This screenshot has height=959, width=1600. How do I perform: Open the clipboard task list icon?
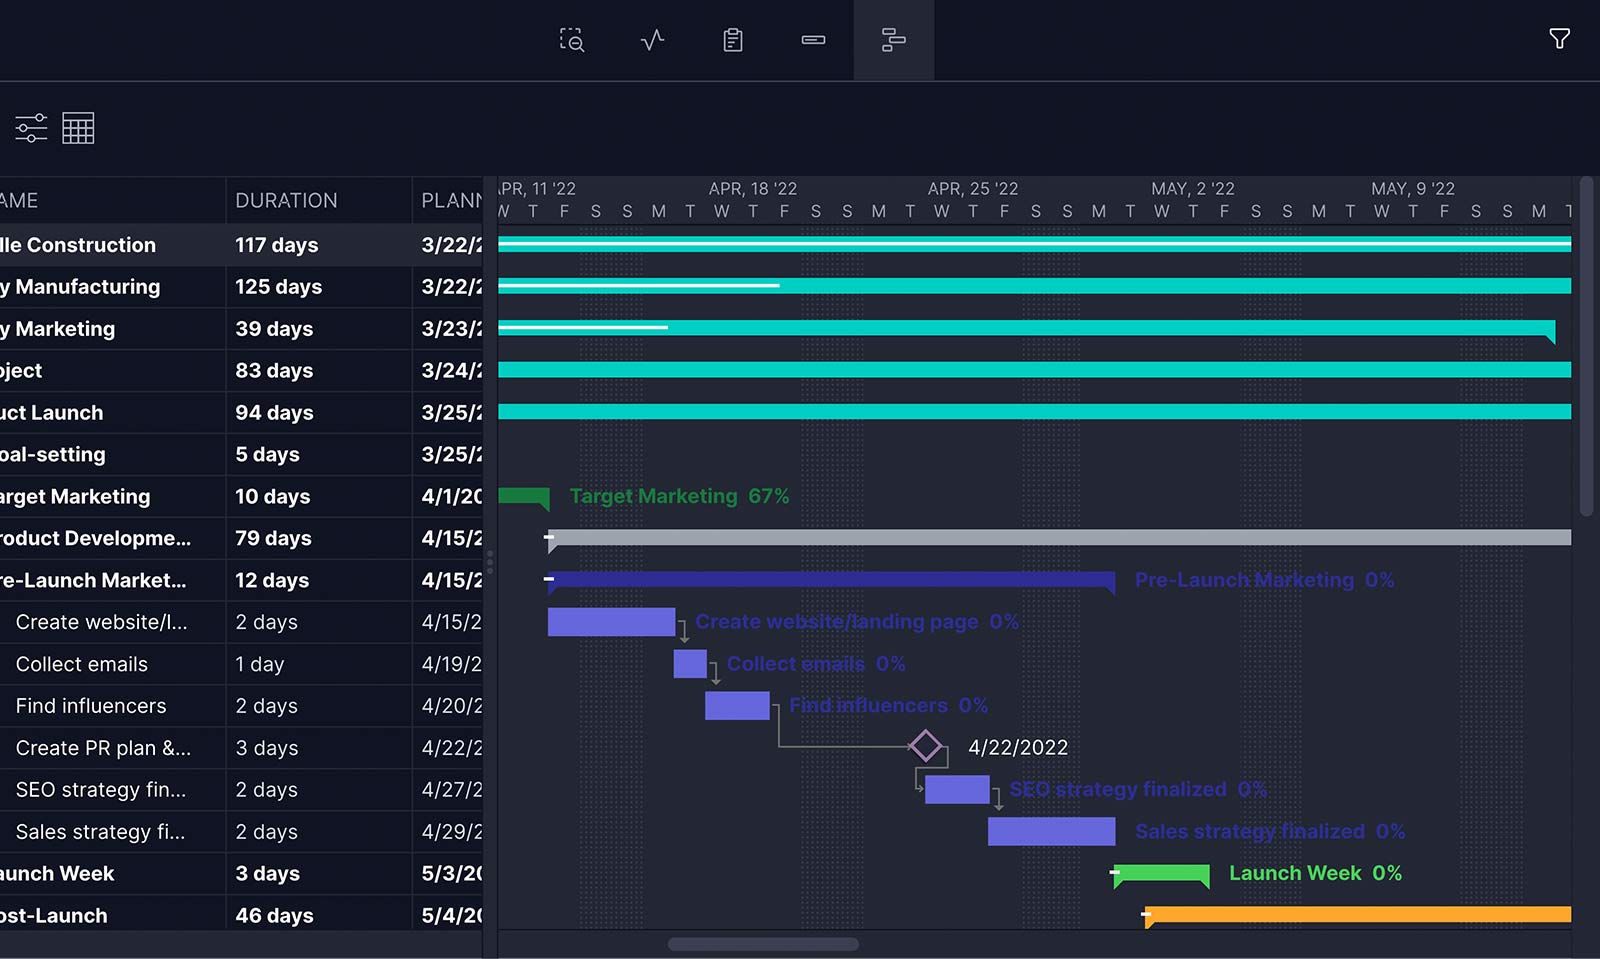pos(733,40)
